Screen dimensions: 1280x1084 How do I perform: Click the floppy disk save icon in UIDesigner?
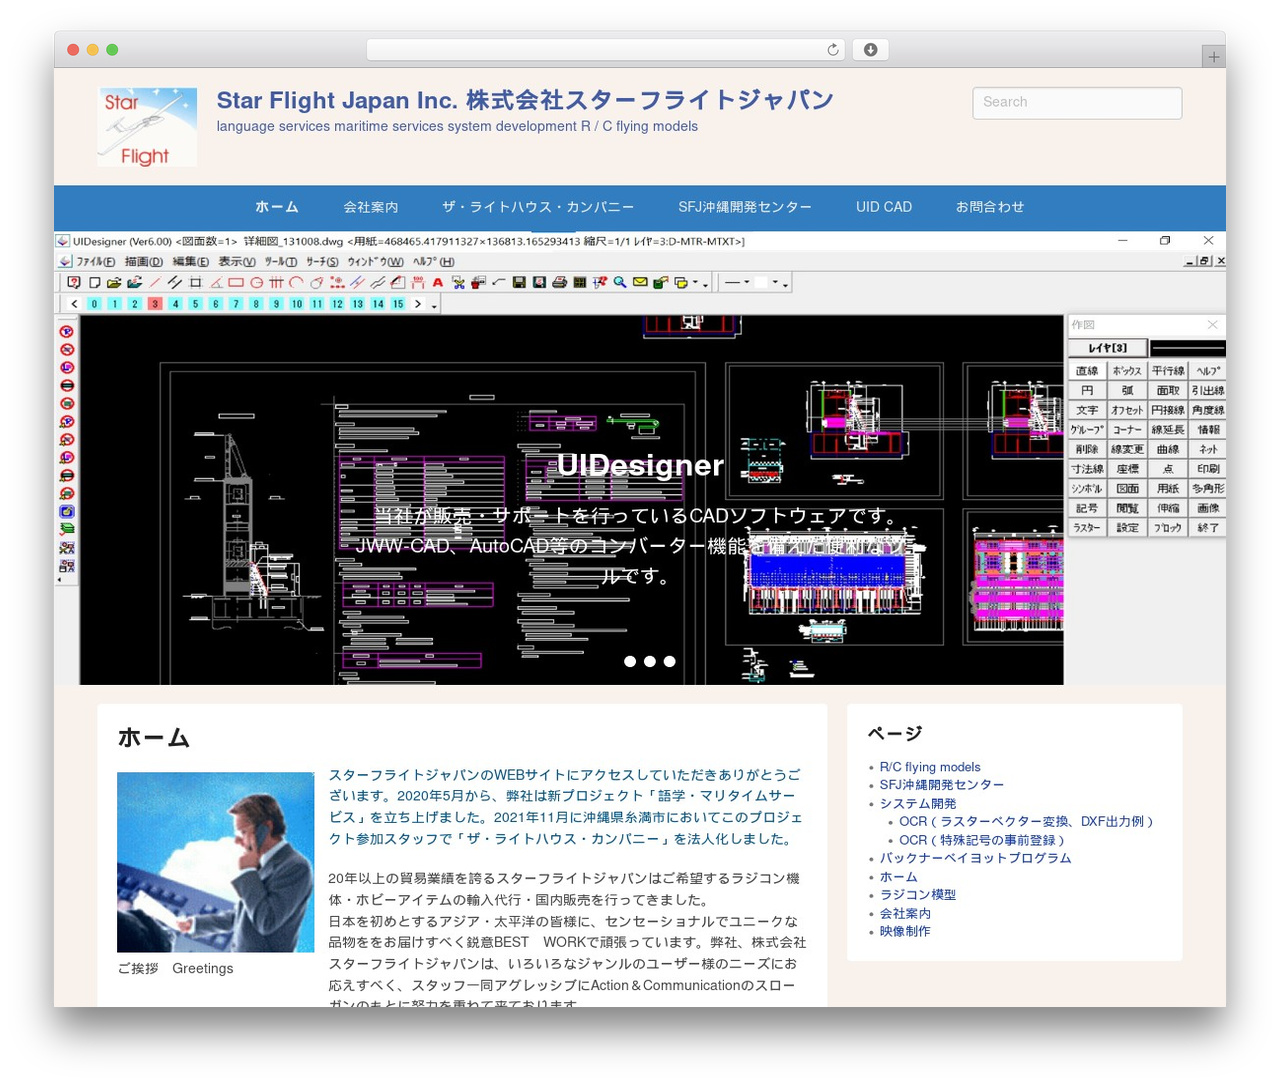click(519, 282)
